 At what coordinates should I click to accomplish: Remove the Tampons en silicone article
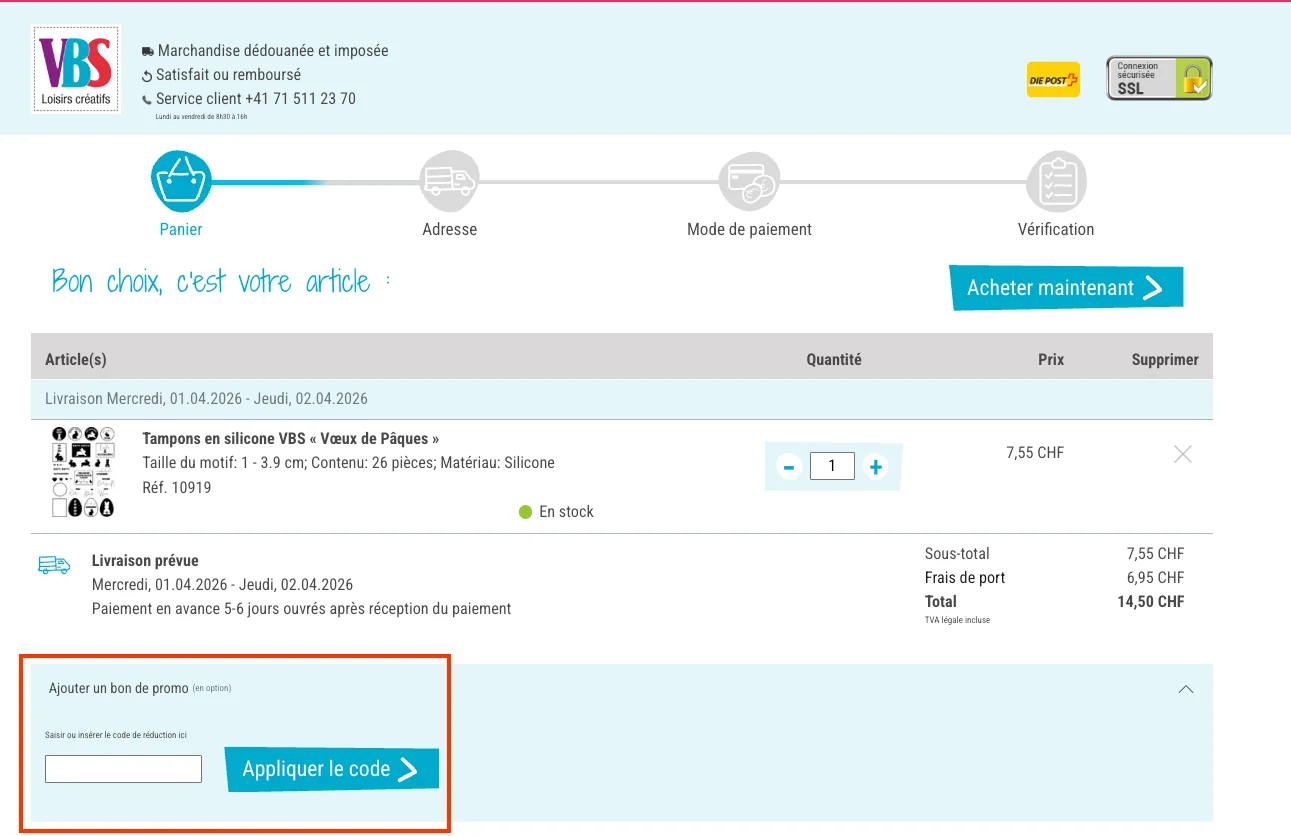(x=1182, y=453)
